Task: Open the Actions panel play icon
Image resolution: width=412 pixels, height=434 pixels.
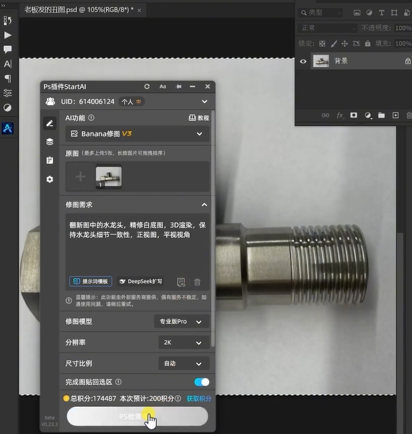Action: point(7,35)
